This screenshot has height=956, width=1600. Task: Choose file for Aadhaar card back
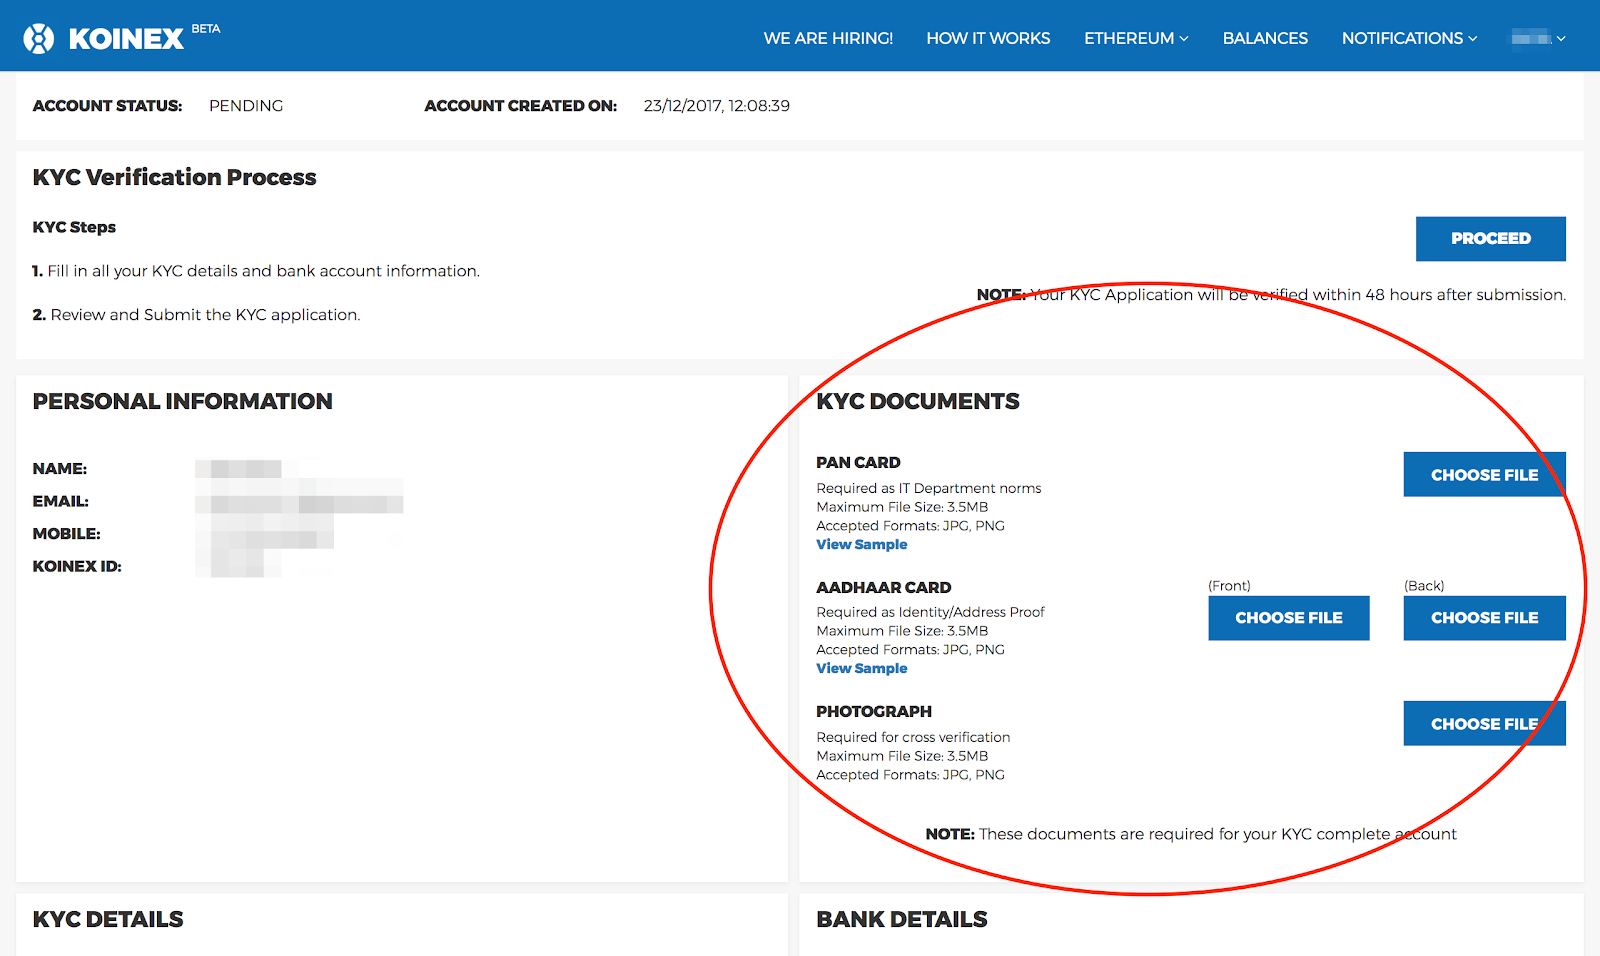coord(1484,618)
